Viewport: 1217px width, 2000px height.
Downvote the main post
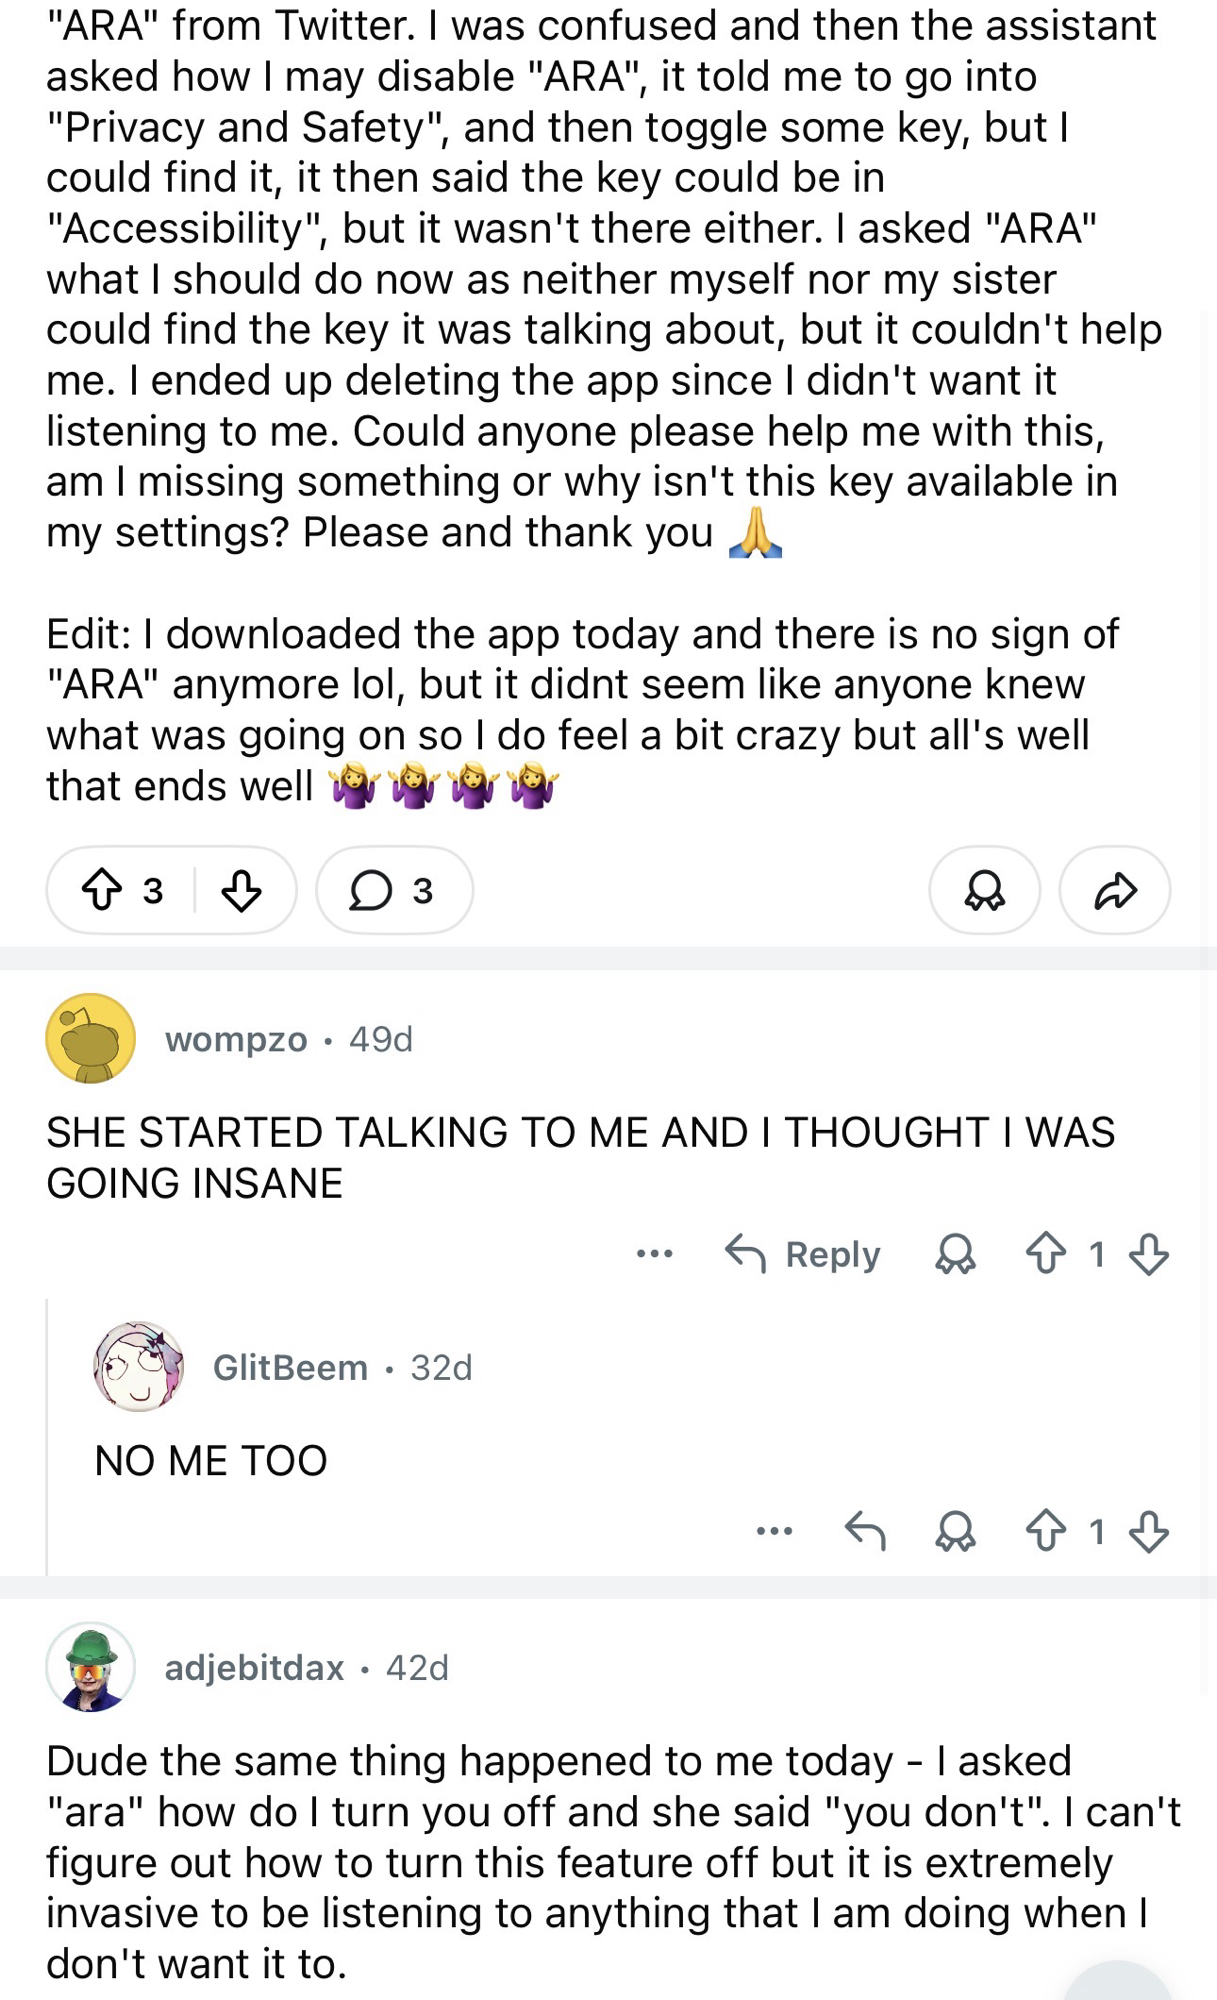(241, 890)
